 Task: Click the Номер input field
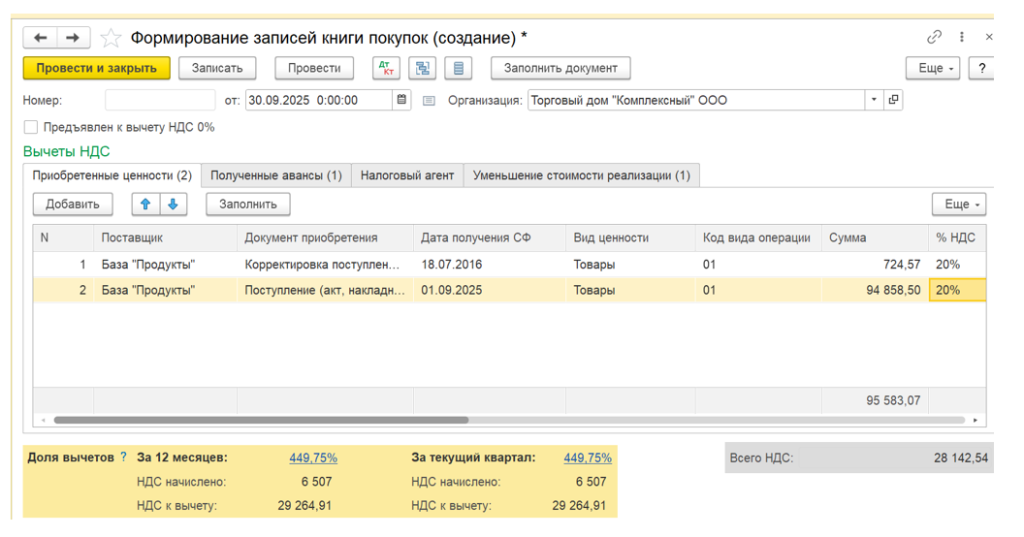(x=160, y=100)
